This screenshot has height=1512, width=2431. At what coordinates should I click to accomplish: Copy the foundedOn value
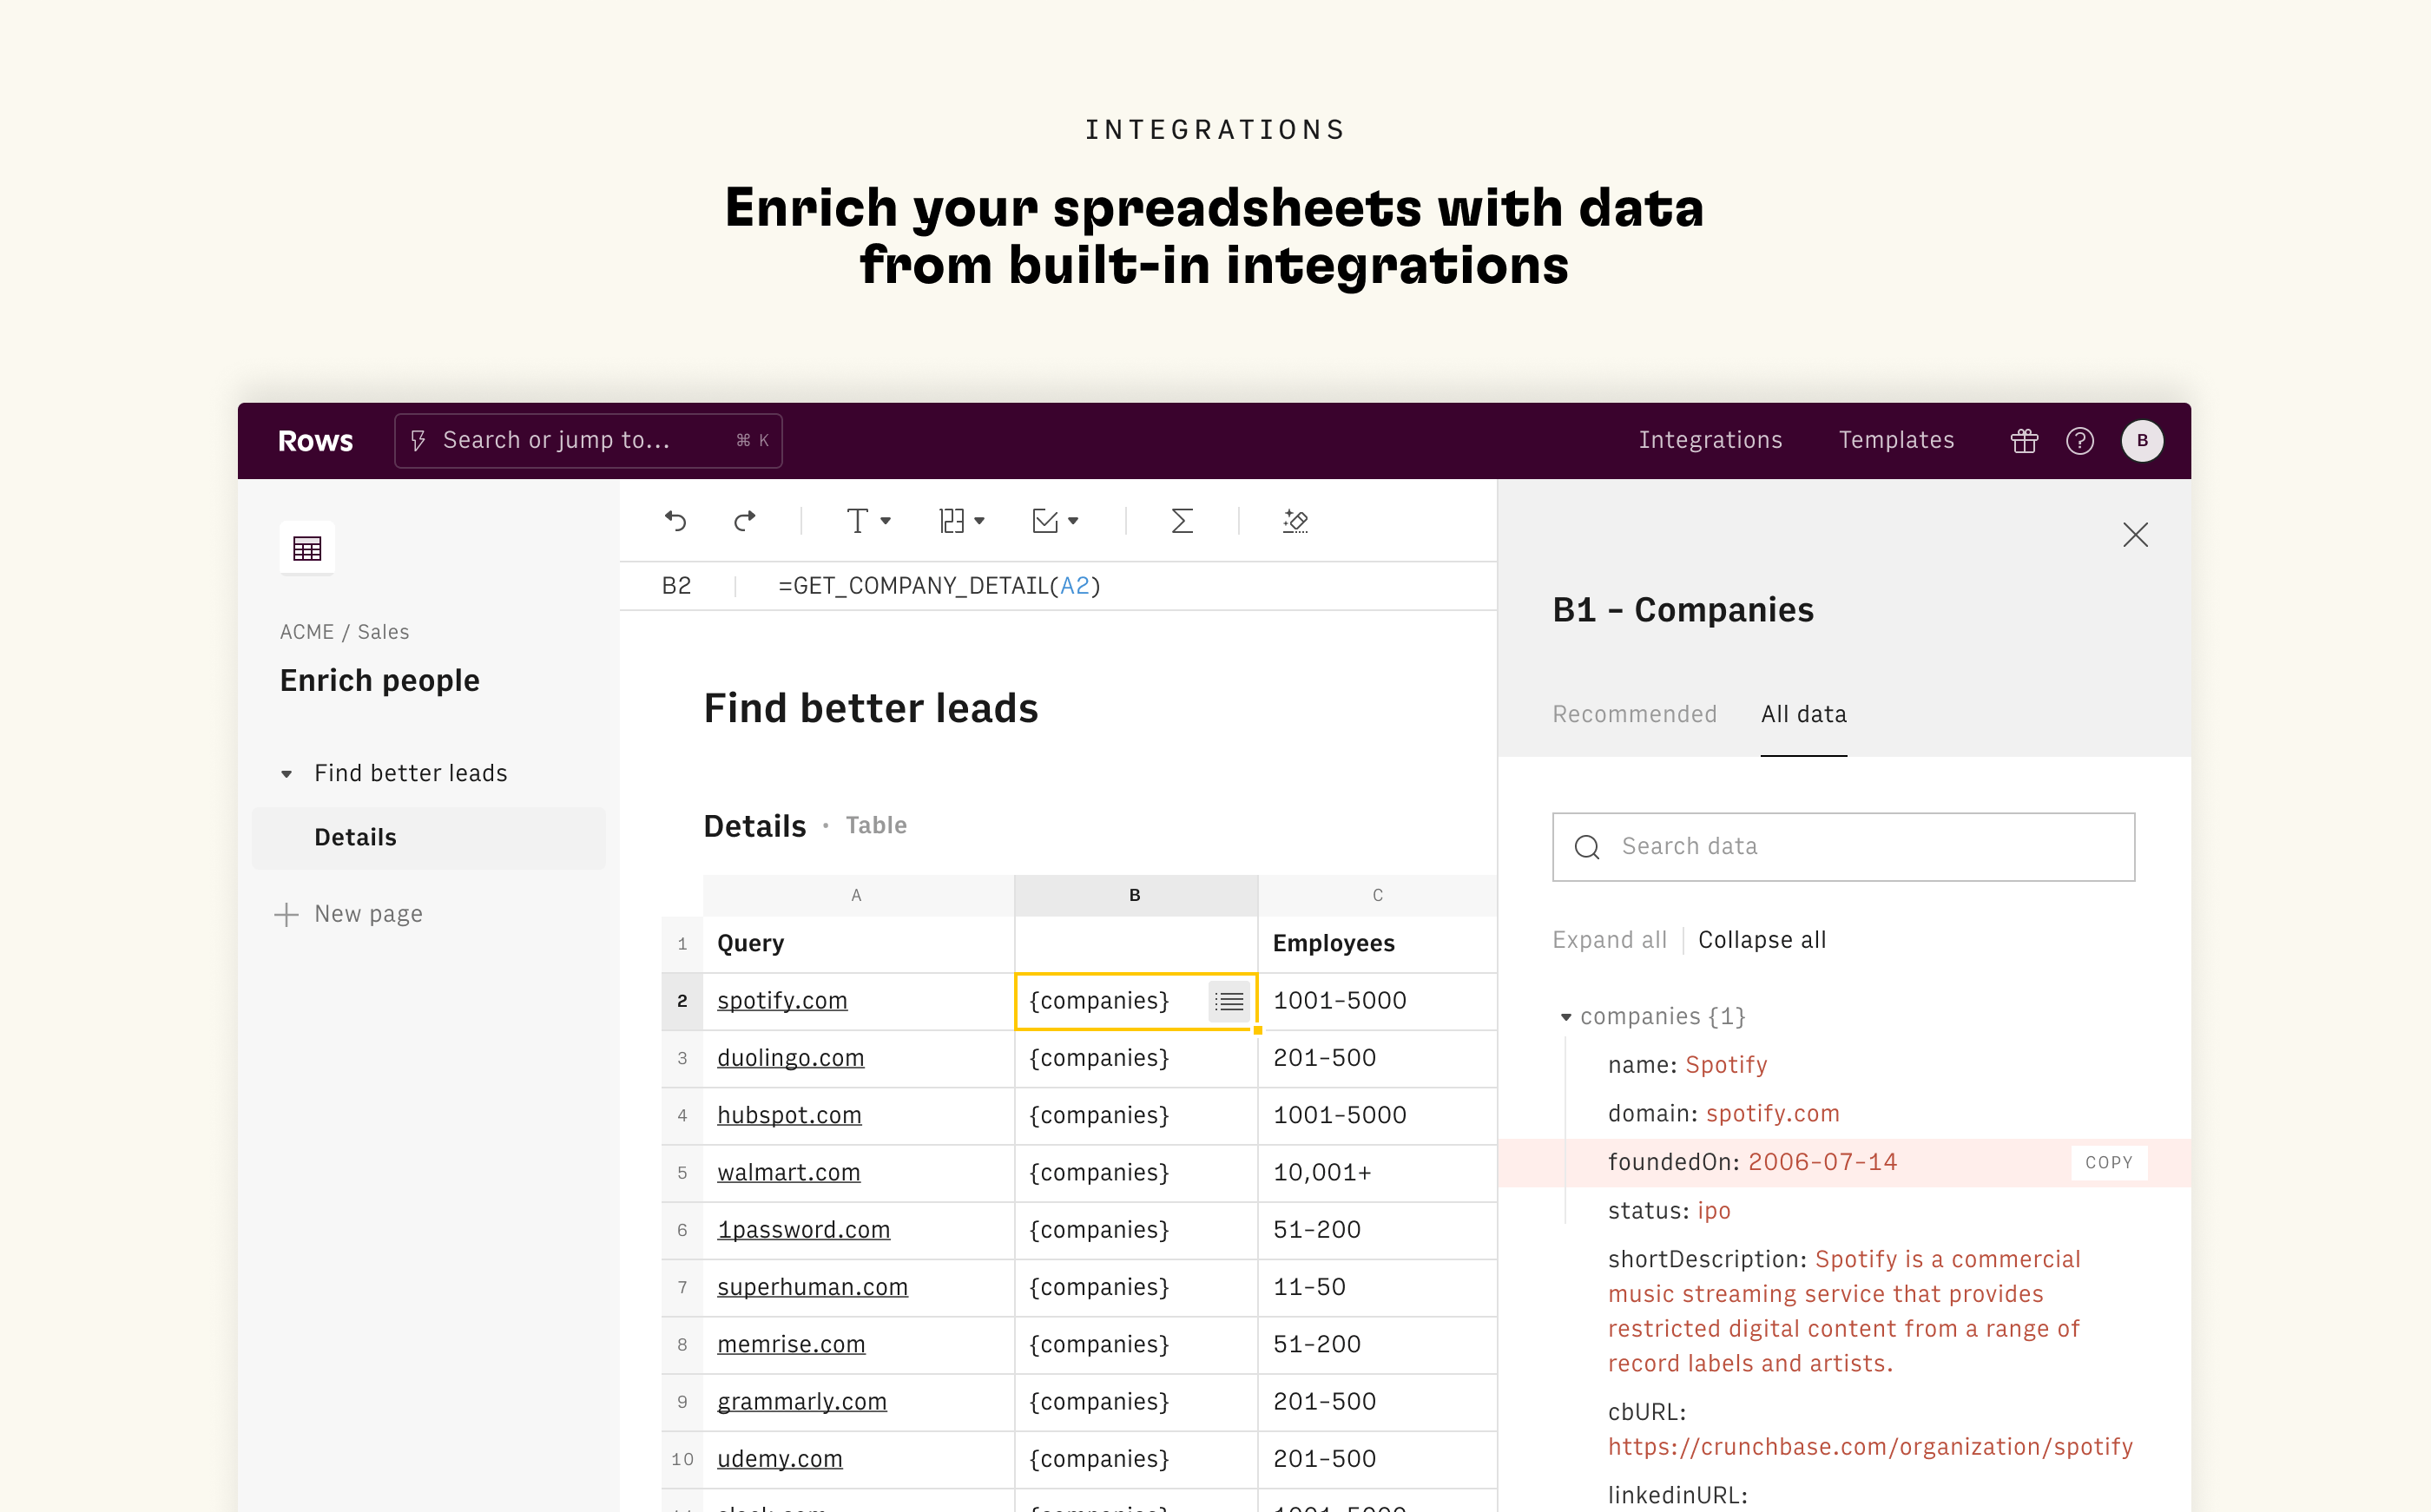(x=2108, y=1162)
